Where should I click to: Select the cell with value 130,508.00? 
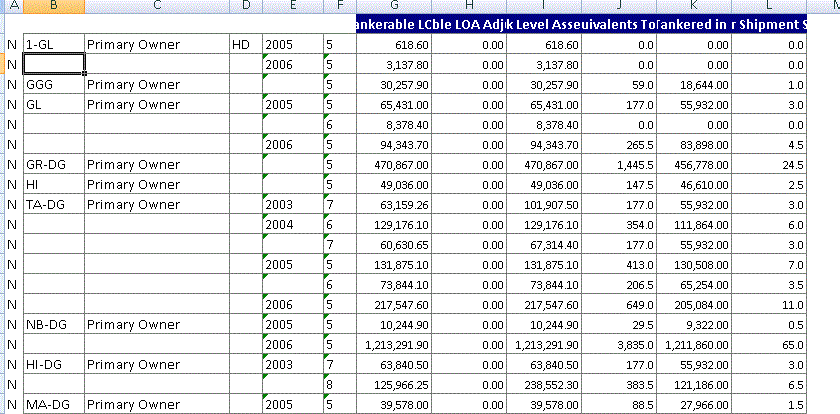(x=694, y=264)
